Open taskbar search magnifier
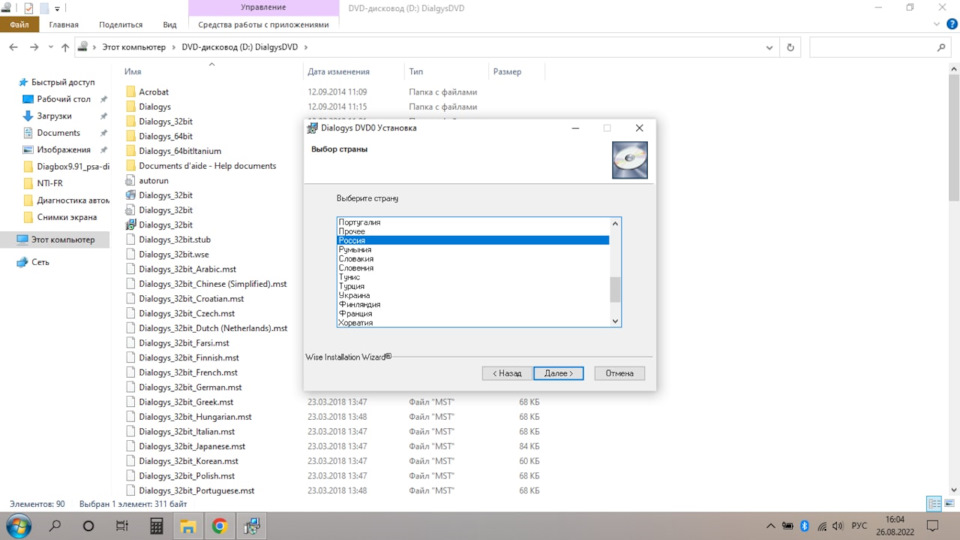The image size is (960, 540). tap(55, 525)
